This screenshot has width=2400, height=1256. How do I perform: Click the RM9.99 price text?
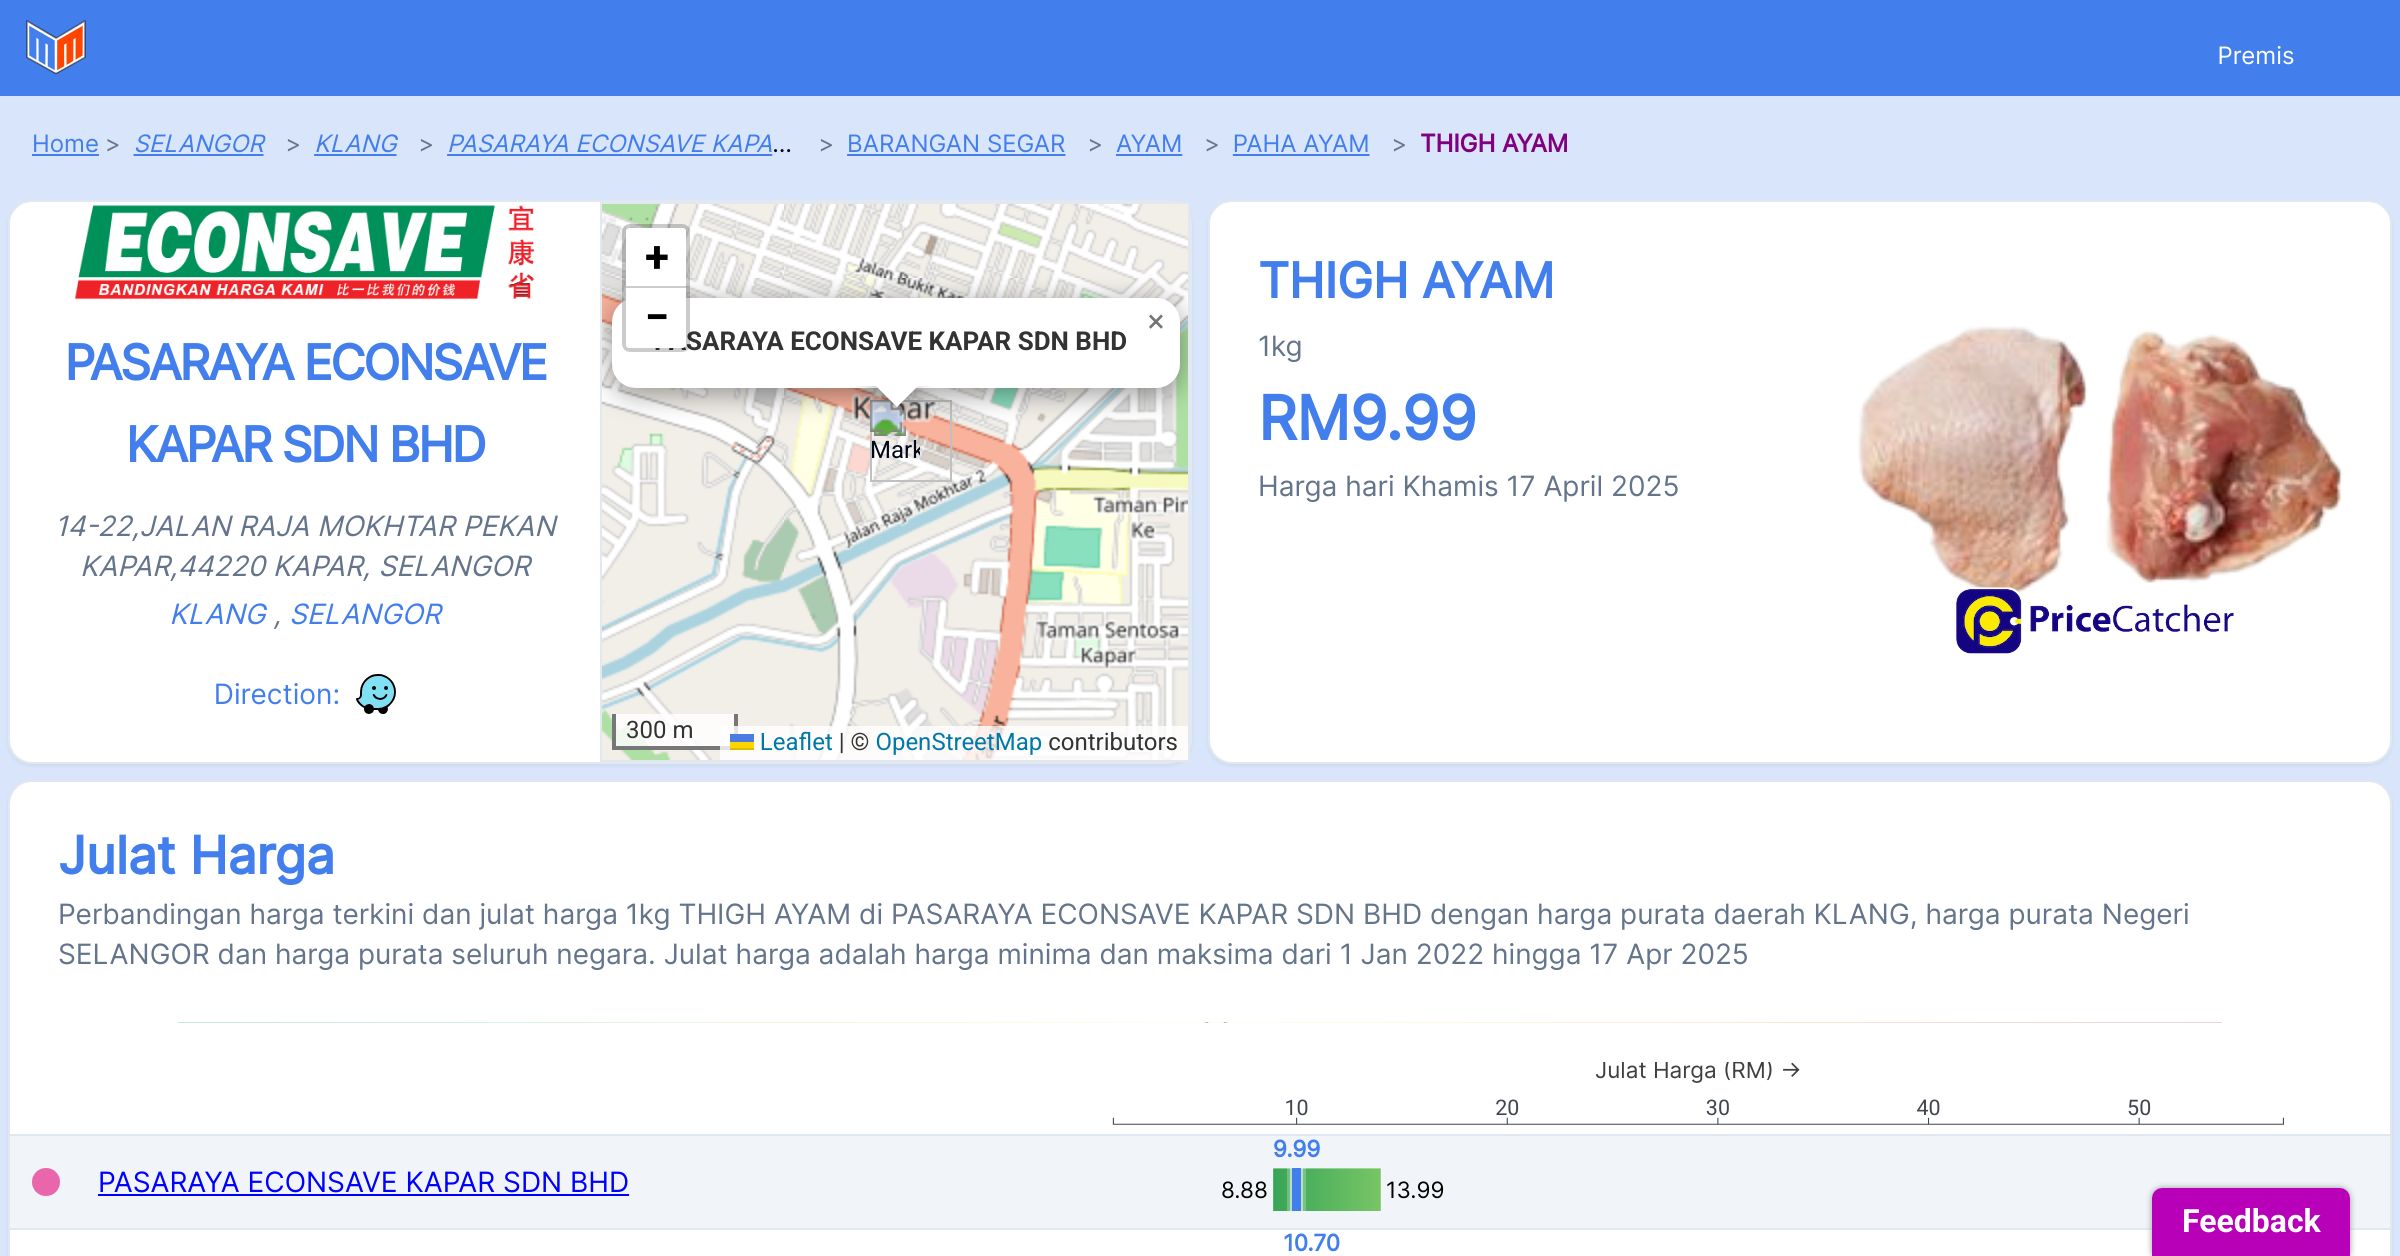coord(1367,418)
